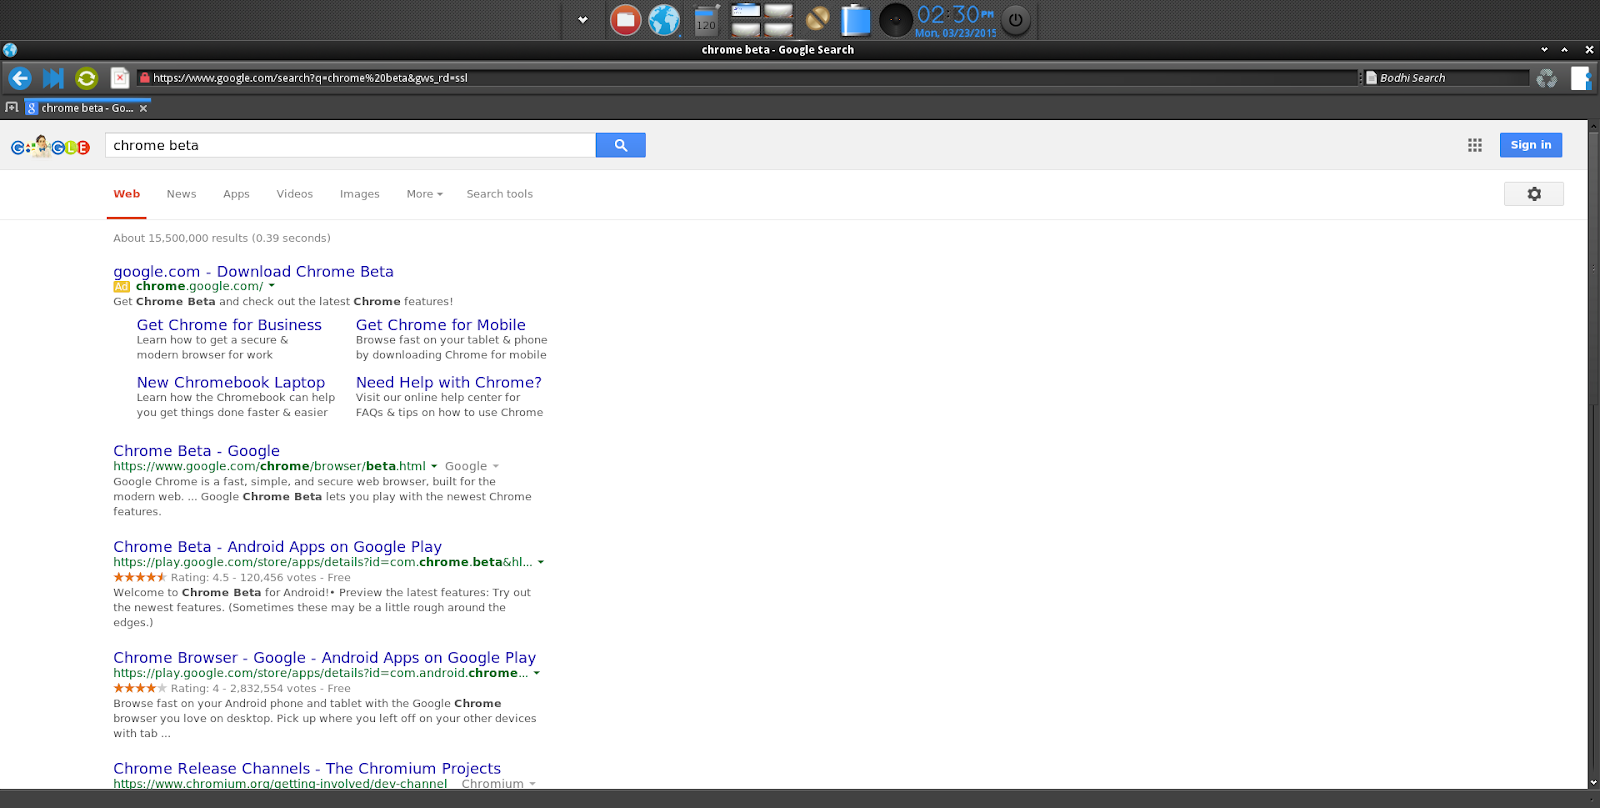
Task: Click the grey recycle icon in toolbar
Action: pyautogui.click(x=1547, y=78)
